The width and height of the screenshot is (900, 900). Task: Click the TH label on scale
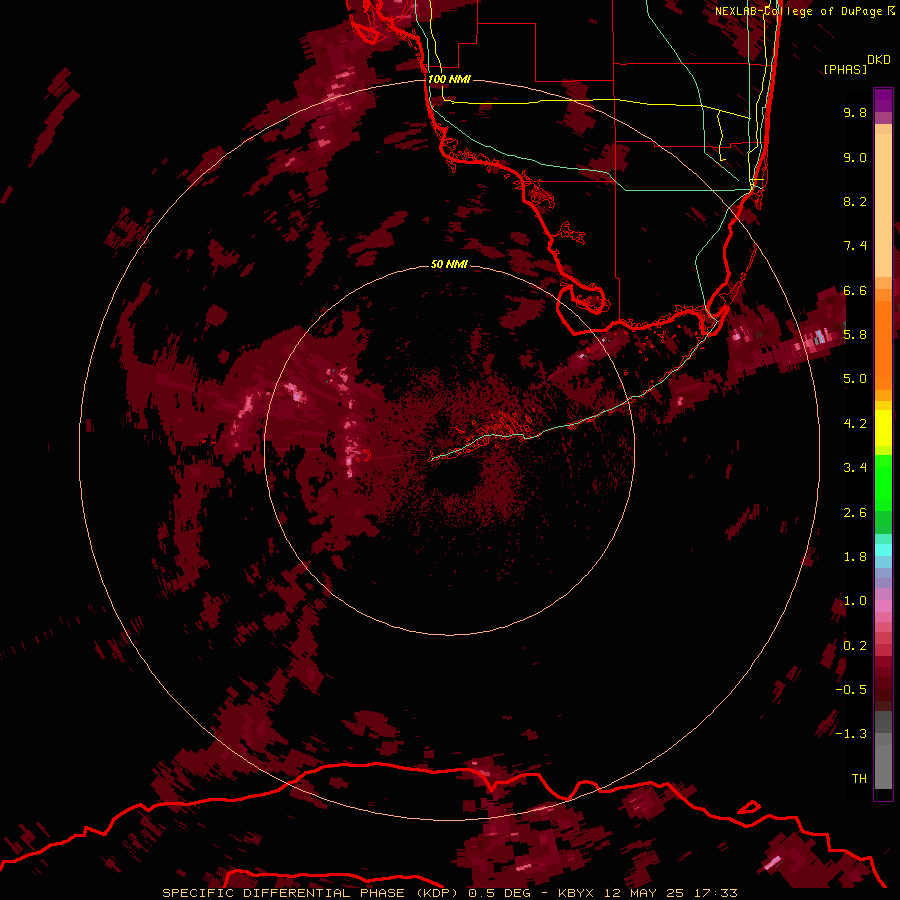click(859, 779)
